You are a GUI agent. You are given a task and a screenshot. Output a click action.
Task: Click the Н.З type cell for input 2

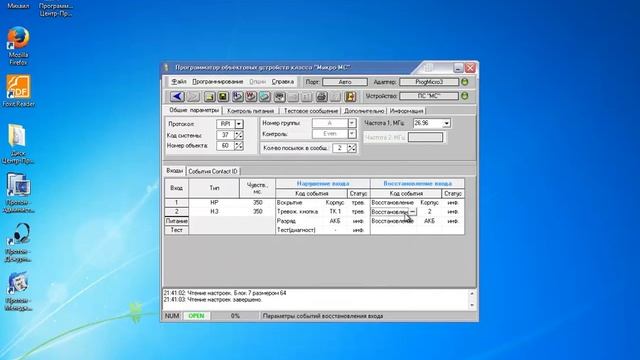214,211
